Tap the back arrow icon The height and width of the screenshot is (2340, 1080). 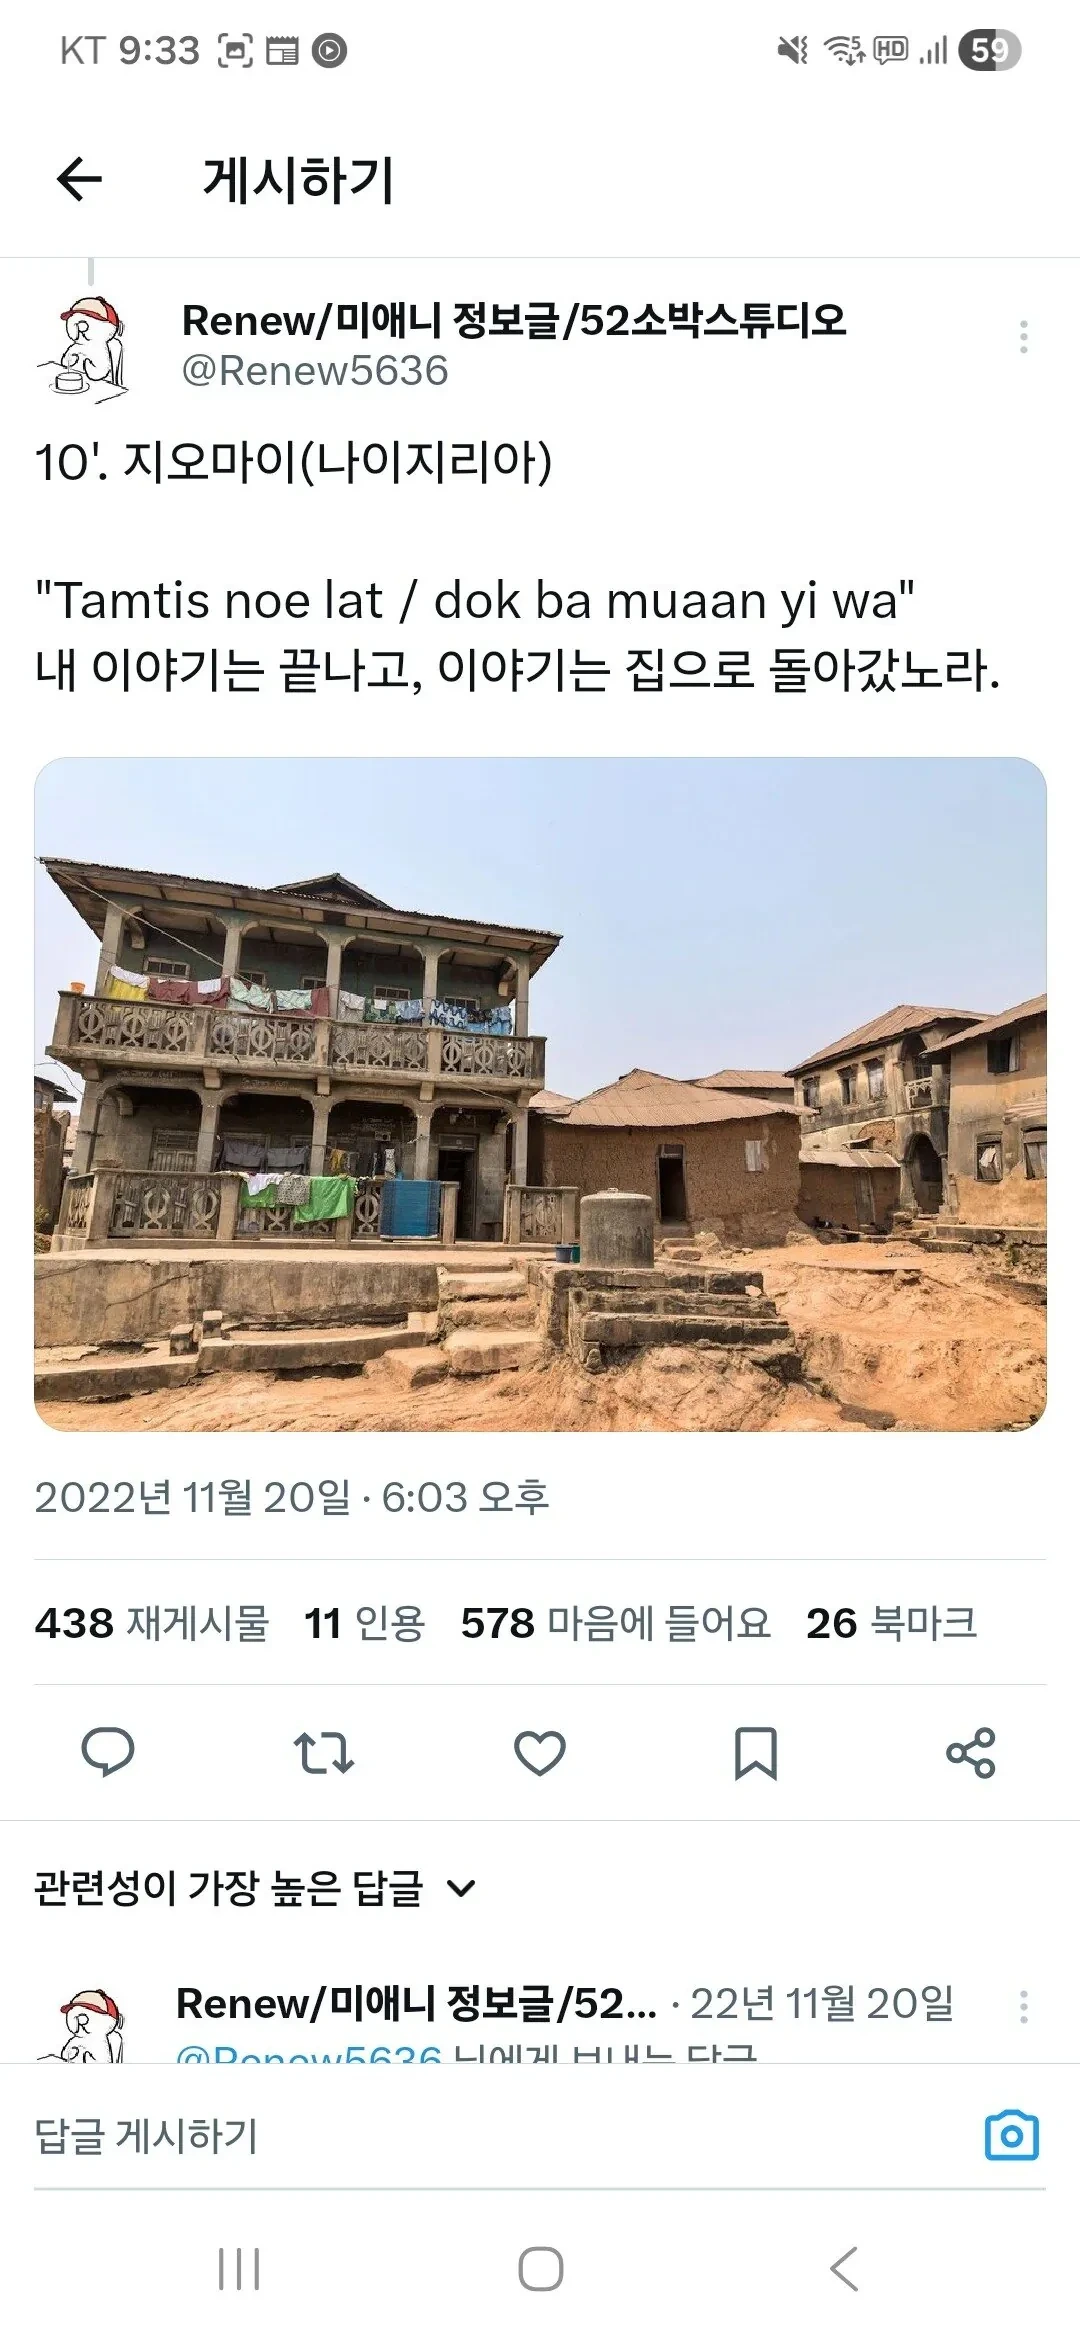79,180
